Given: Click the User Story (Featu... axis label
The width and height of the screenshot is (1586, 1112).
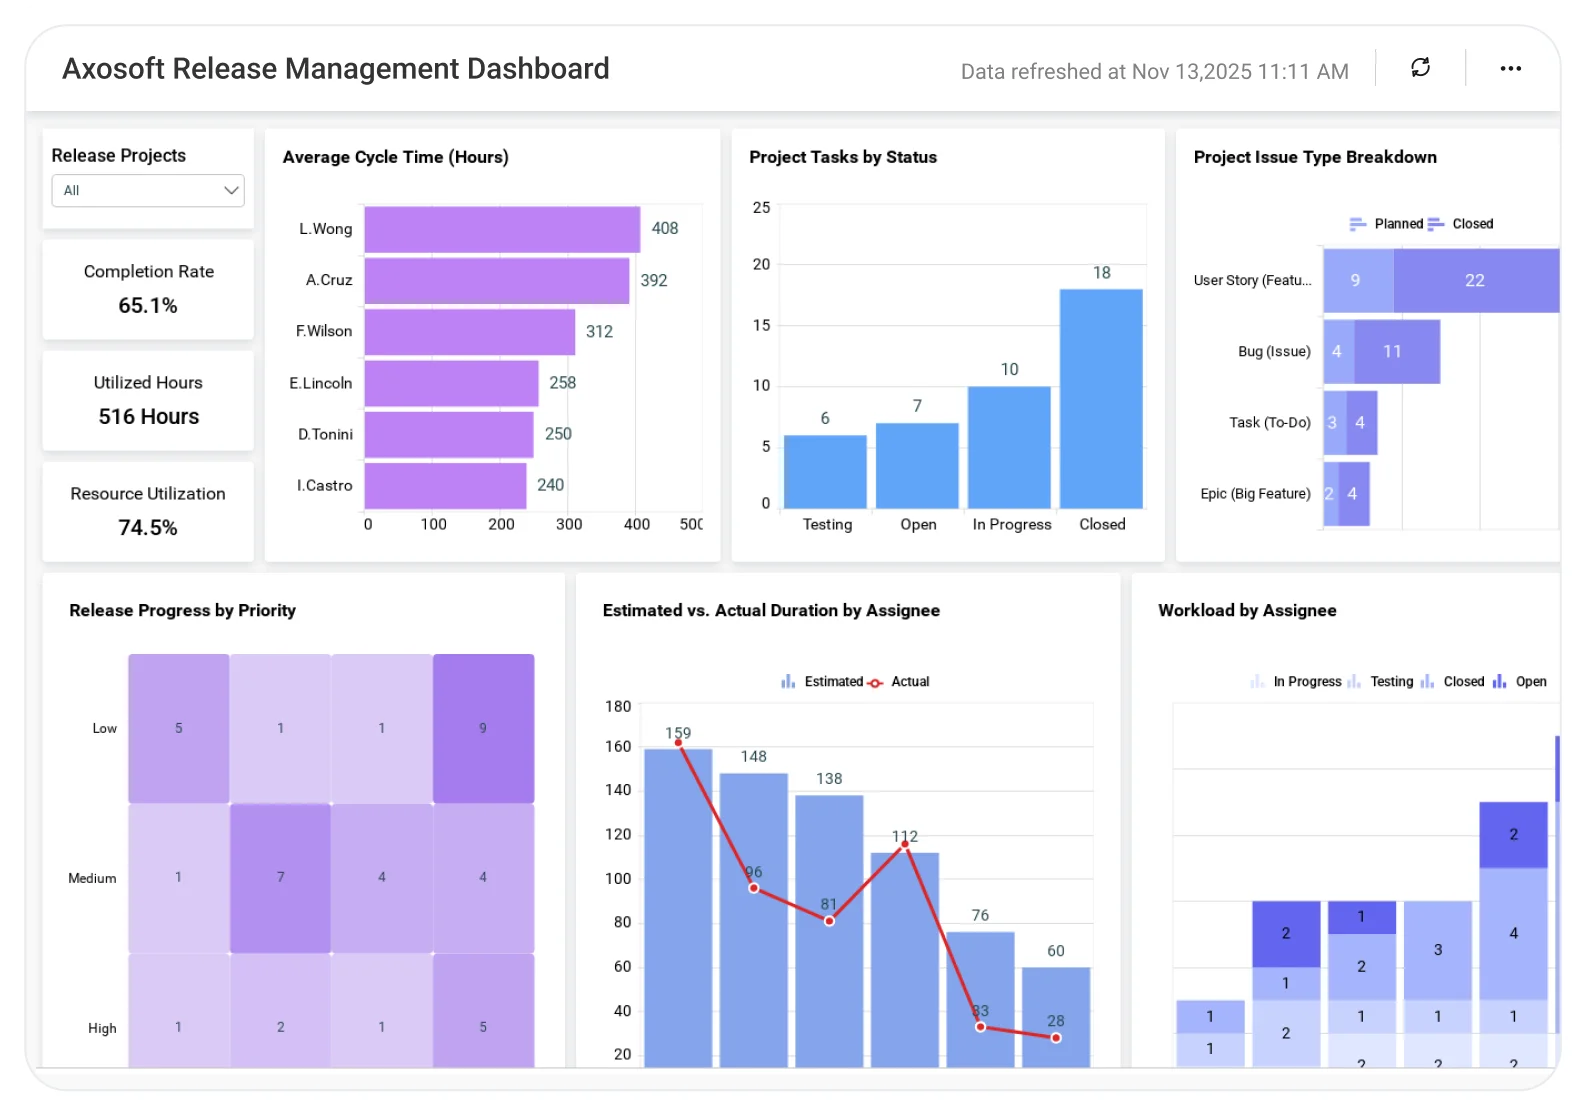Looking at the screenshot, I should (1252, 280).
